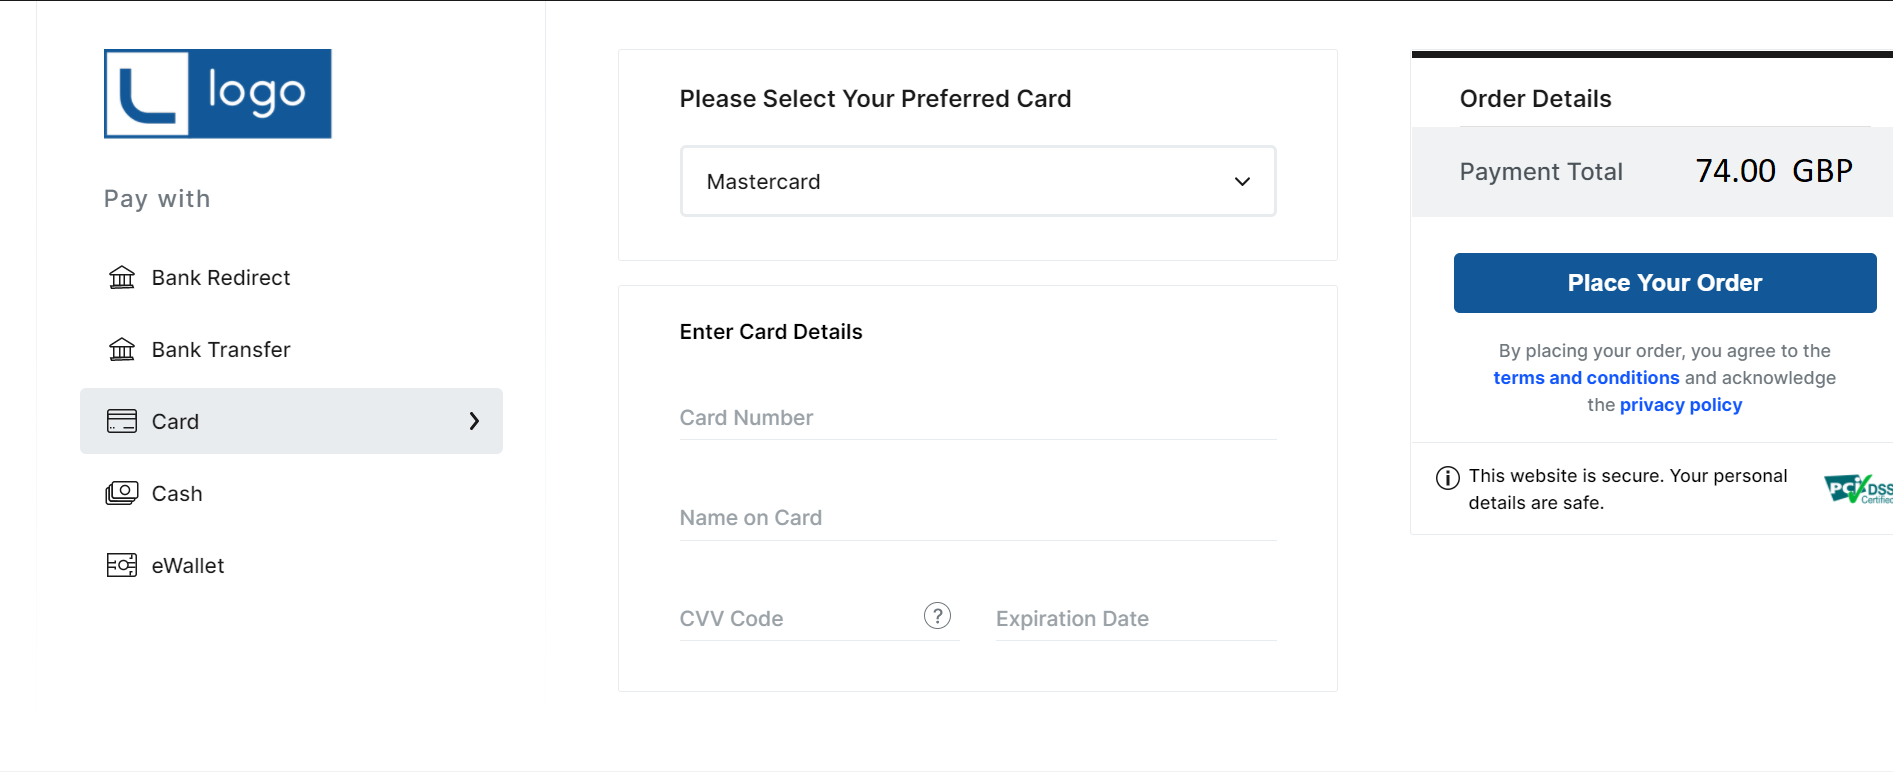Click the dropdown arrow in card selector
Viewport: 1893px width, 772px height.
[1242, 181]
